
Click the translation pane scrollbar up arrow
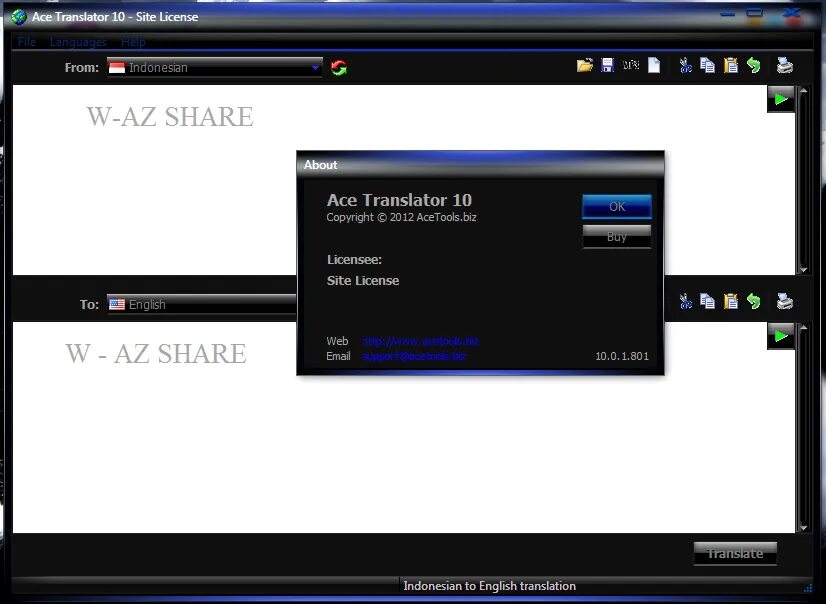point(803,328)
